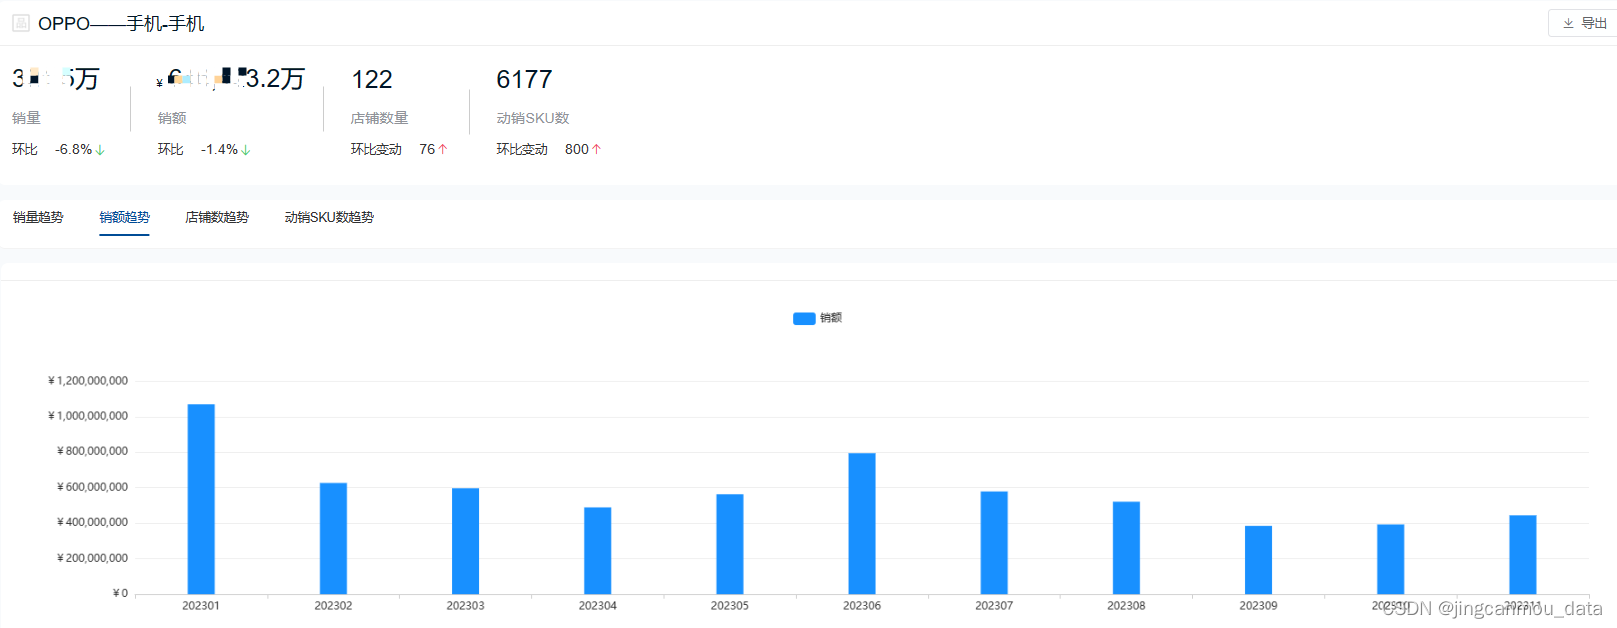Screen dimensions: 1617x628
Task: Open the 动销SKU数趋势 tab
Action: pyautogui.click(x=329, y=217)
